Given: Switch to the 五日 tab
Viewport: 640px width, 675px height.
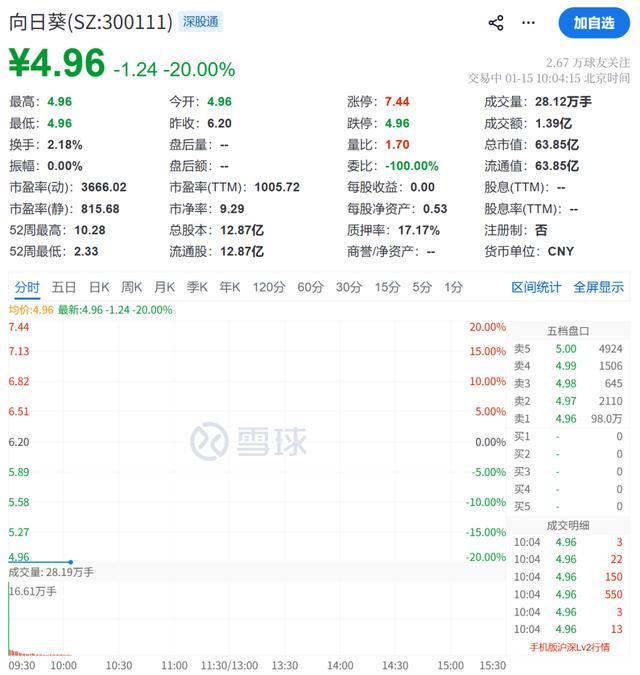Looking at the screenshot, I should [64, 287].
